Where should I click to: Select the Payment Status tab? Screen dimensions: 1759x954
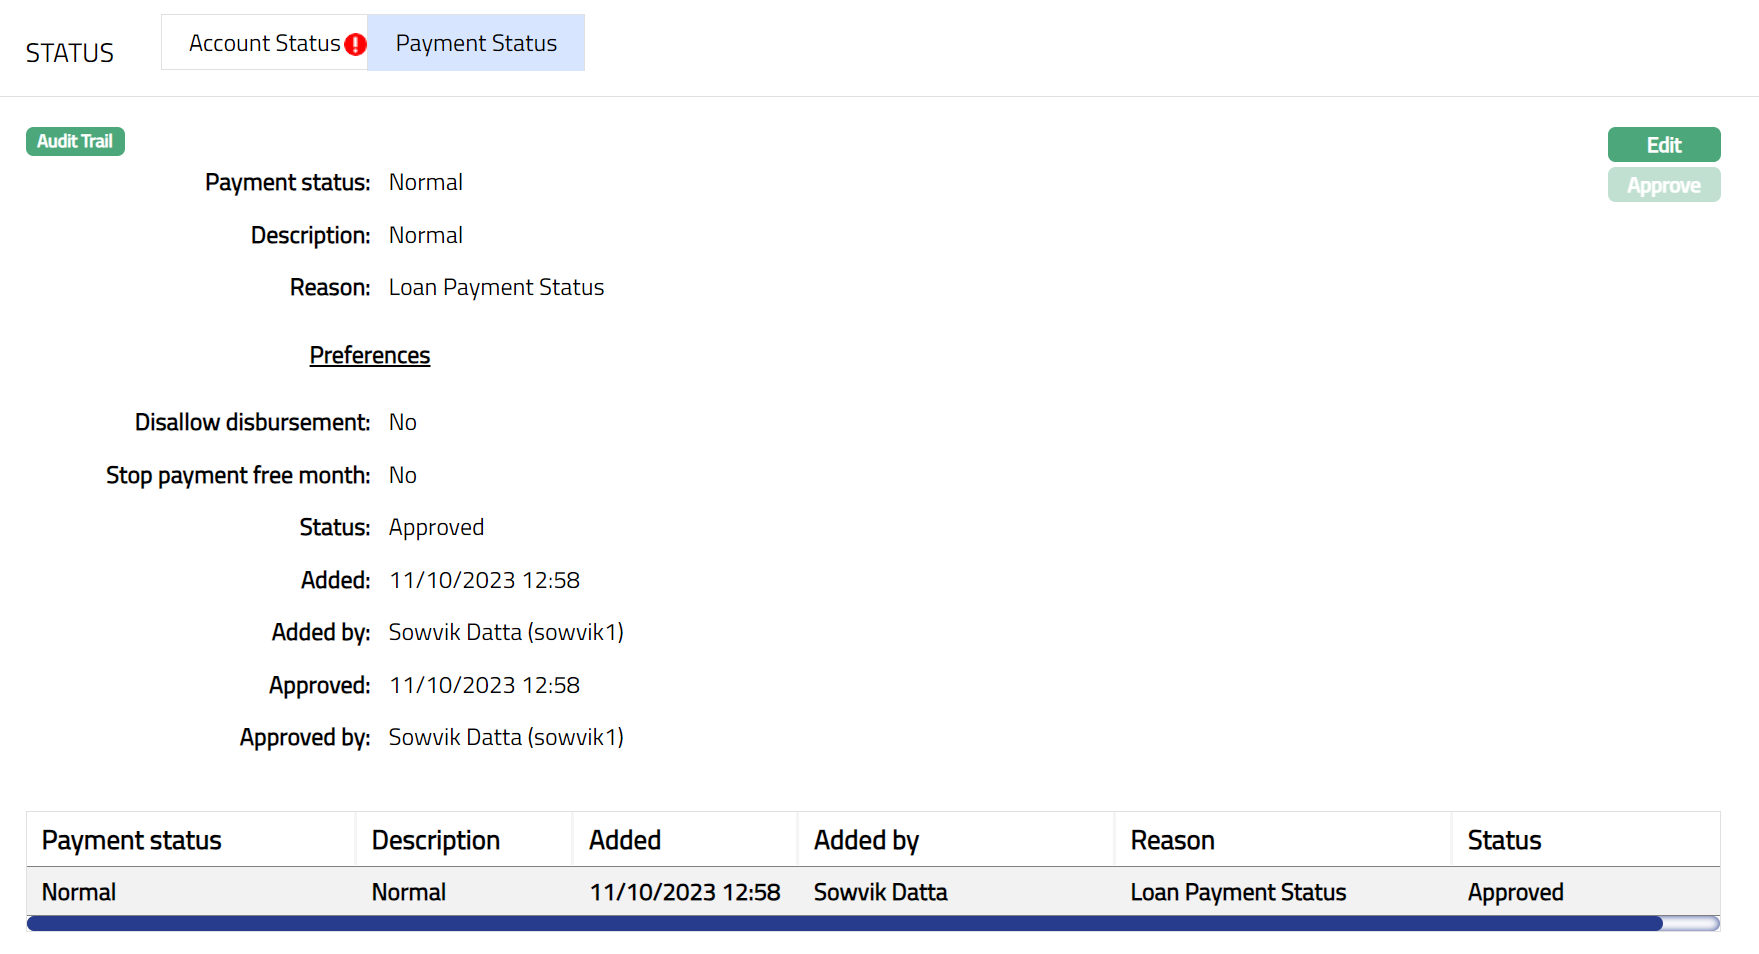point(476,43)
